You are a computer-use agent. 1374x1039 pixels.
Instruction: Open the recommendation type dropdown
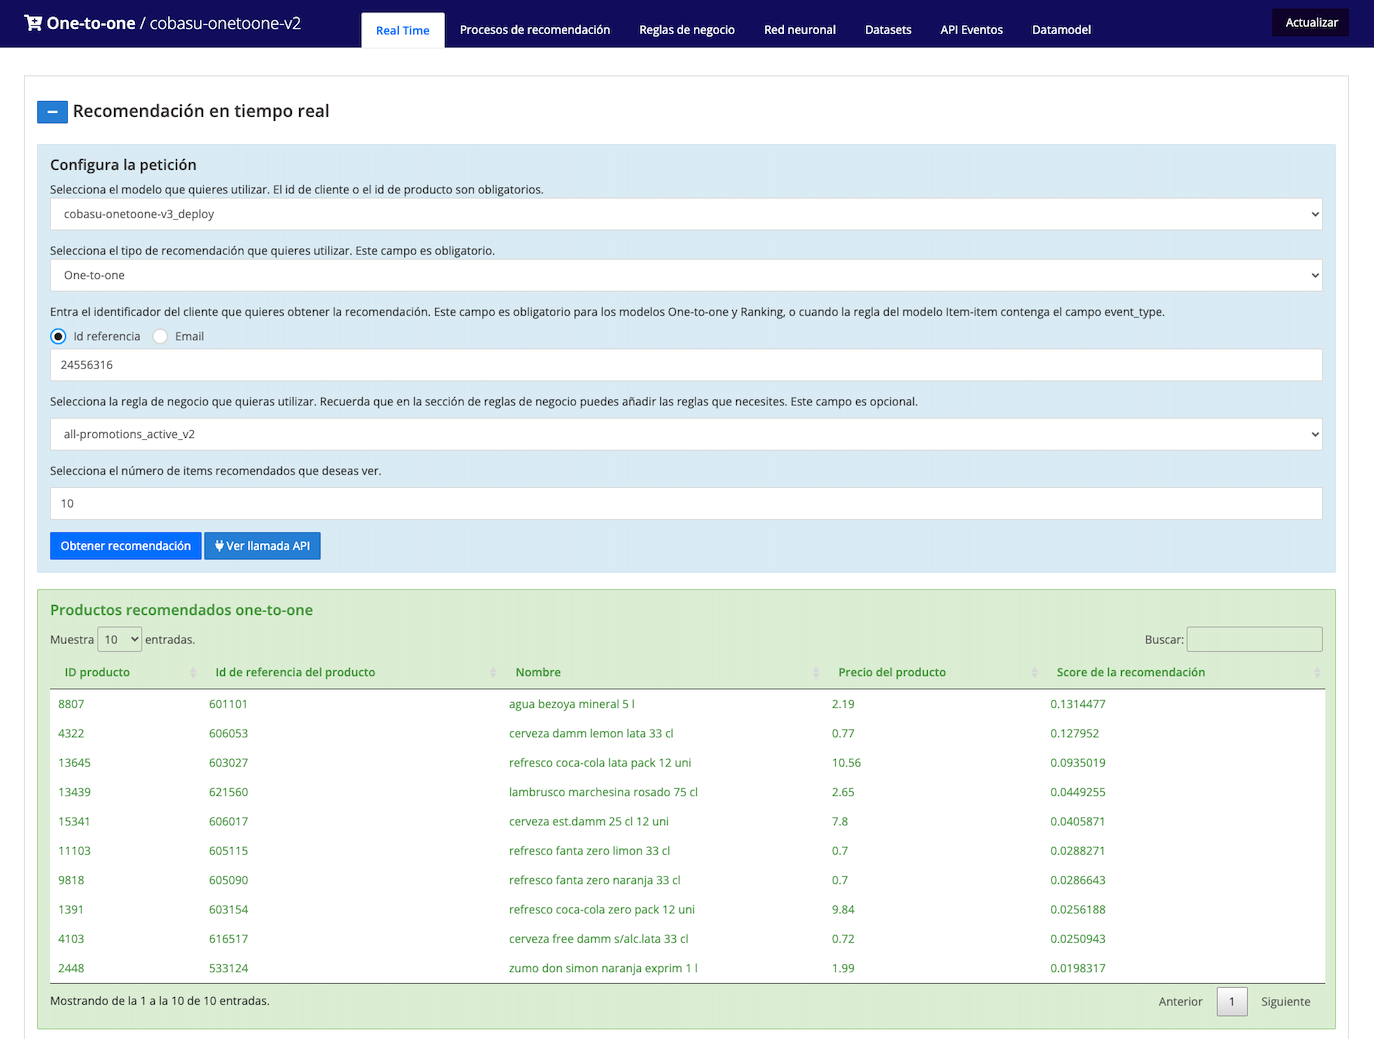pyautogui.click(x=686, y=276)
